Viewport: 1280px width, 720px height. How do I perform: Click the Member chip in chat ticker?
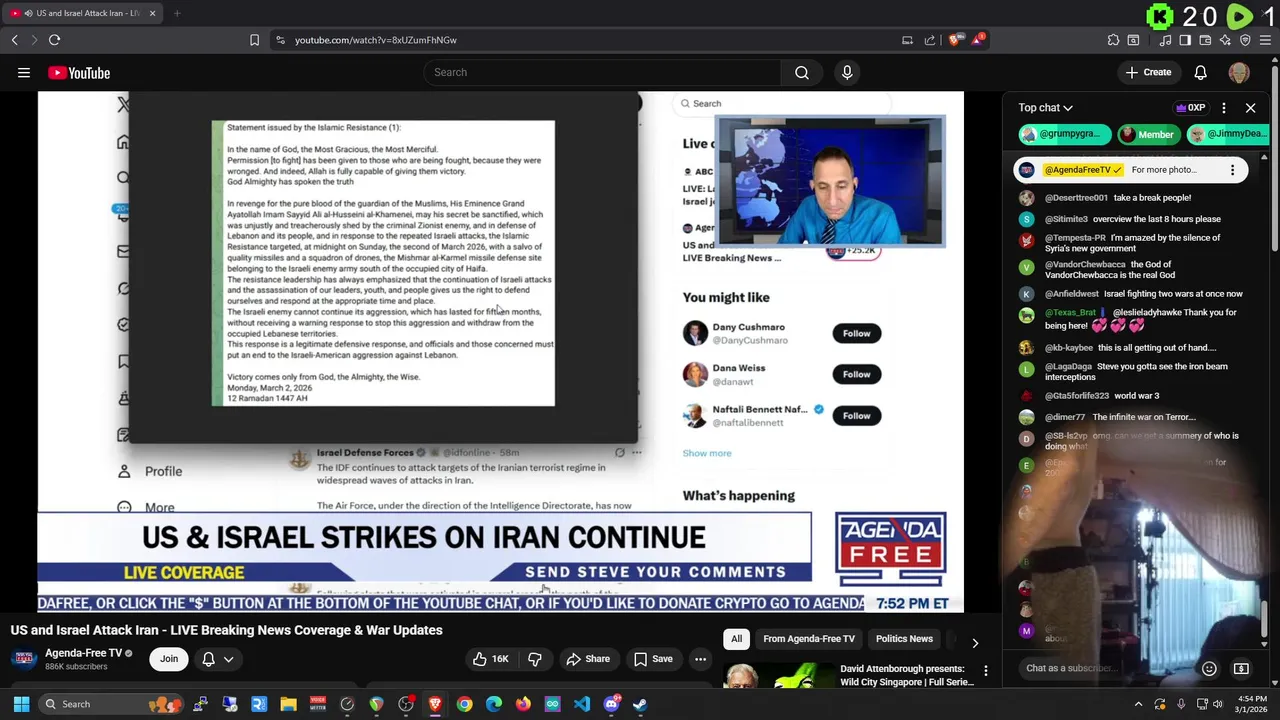click(x=1147, y=134)
